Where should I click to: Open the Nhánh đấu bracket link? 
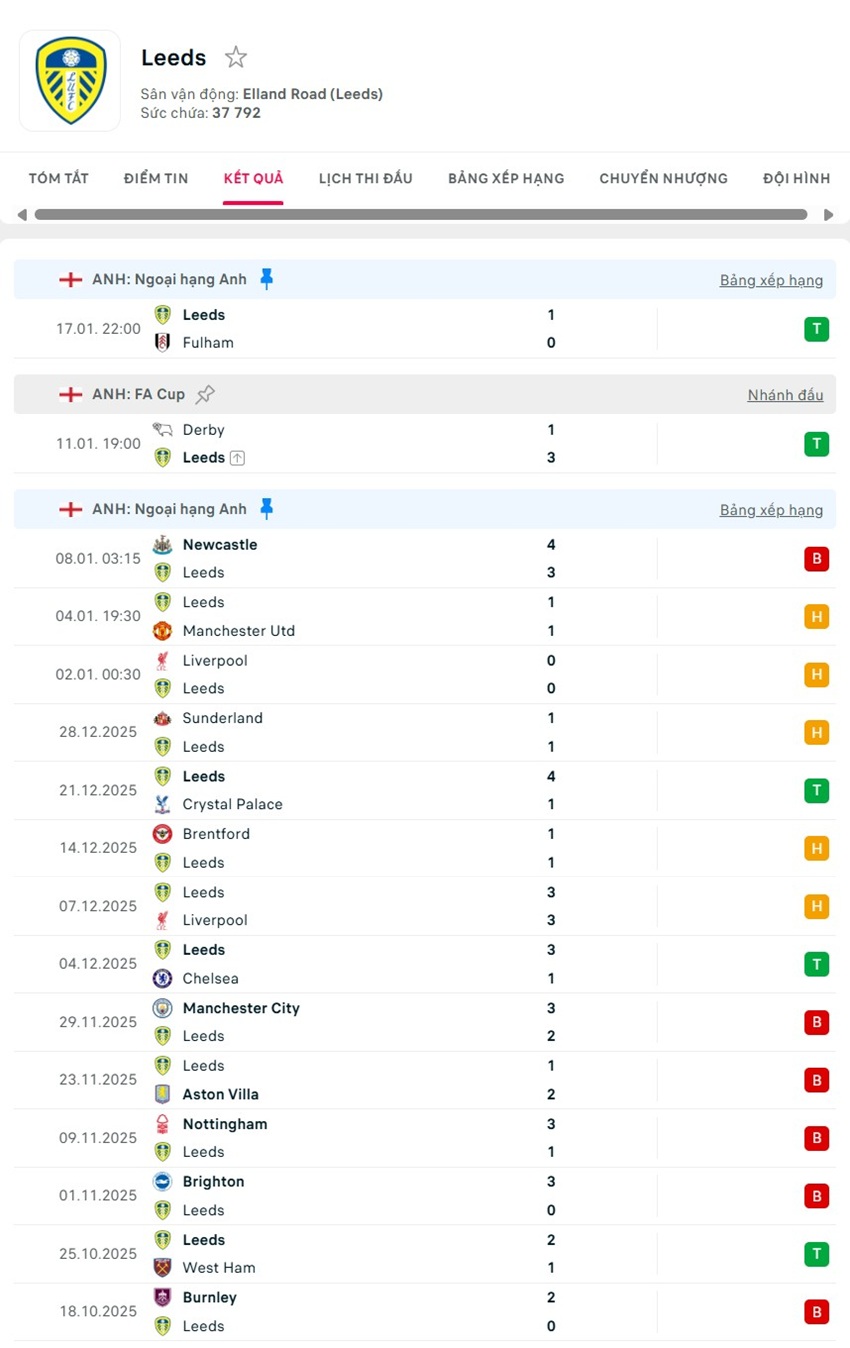coord(785,395)
